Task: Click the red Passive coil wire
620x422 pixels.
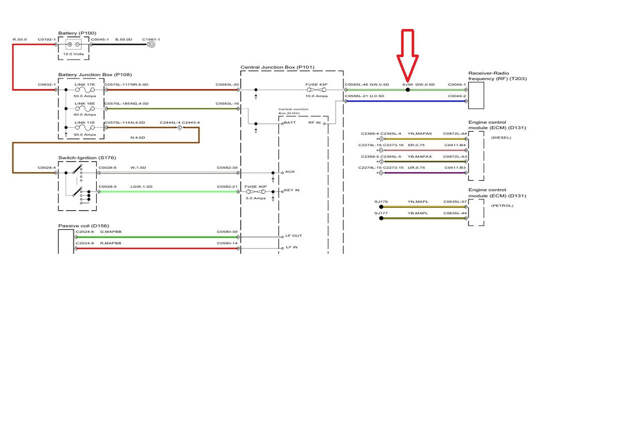Action: coord(157,249)
